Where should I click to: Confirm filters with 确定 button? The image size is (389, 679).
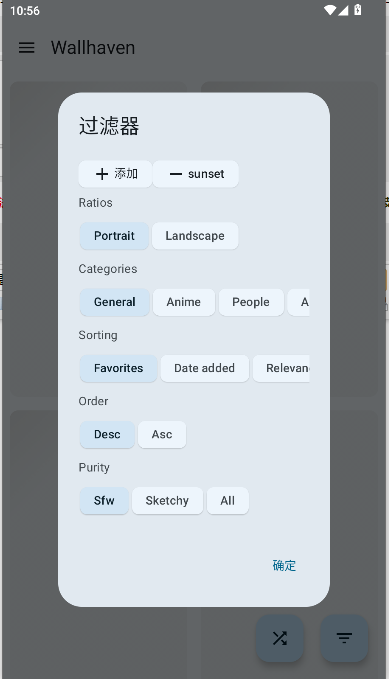click(x=284, y=566)
